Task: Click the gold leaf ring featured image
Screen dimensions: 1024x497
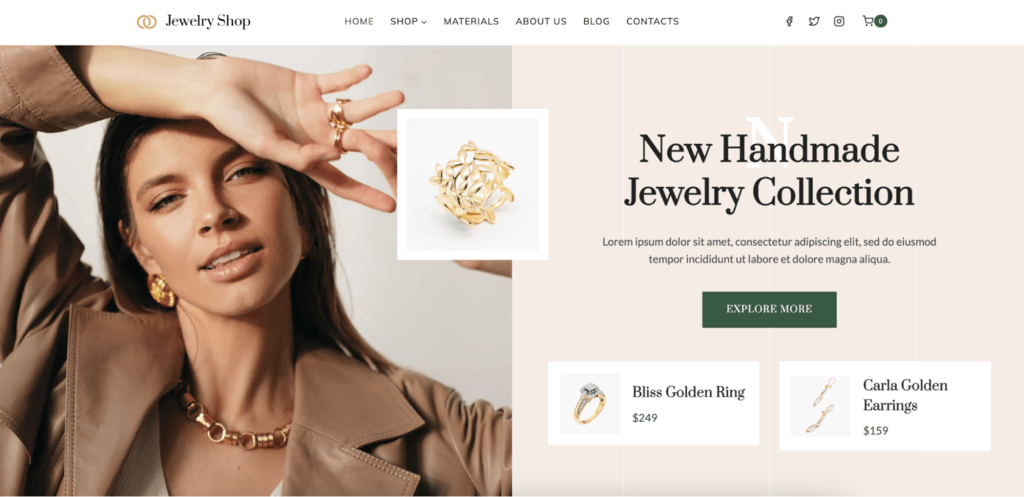Action: pos(473,184)
